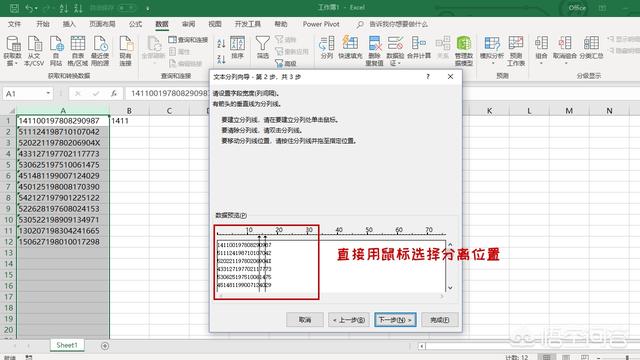Viewport: 640px width, 360px height.
Task: Click the 高级 (Advanced filter) item
Action: click(x=285, y=63)
